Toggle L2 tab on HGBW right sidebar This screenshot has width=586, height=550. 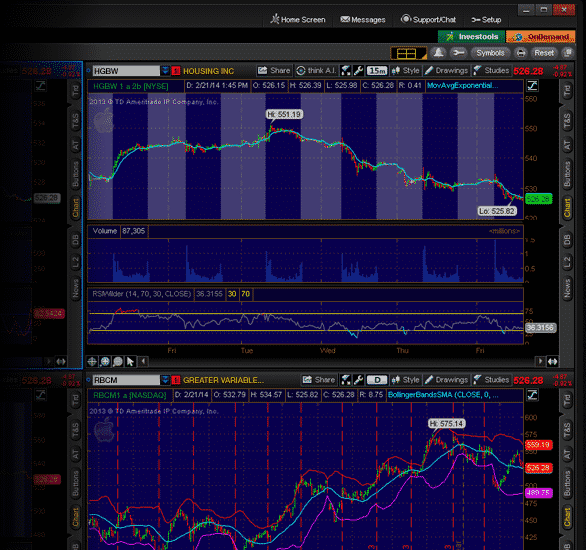point(567,262)
